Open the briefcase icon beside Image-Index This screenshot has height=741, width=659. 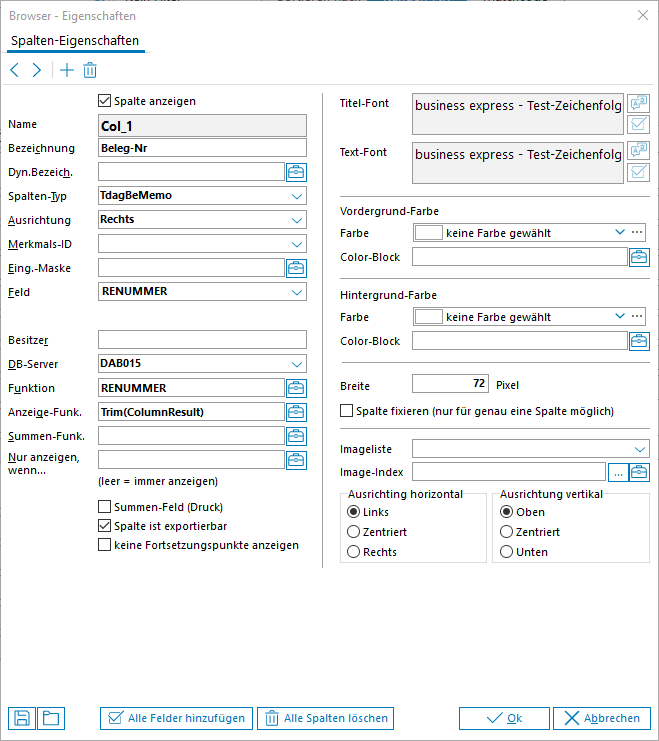tap(639, 473)
